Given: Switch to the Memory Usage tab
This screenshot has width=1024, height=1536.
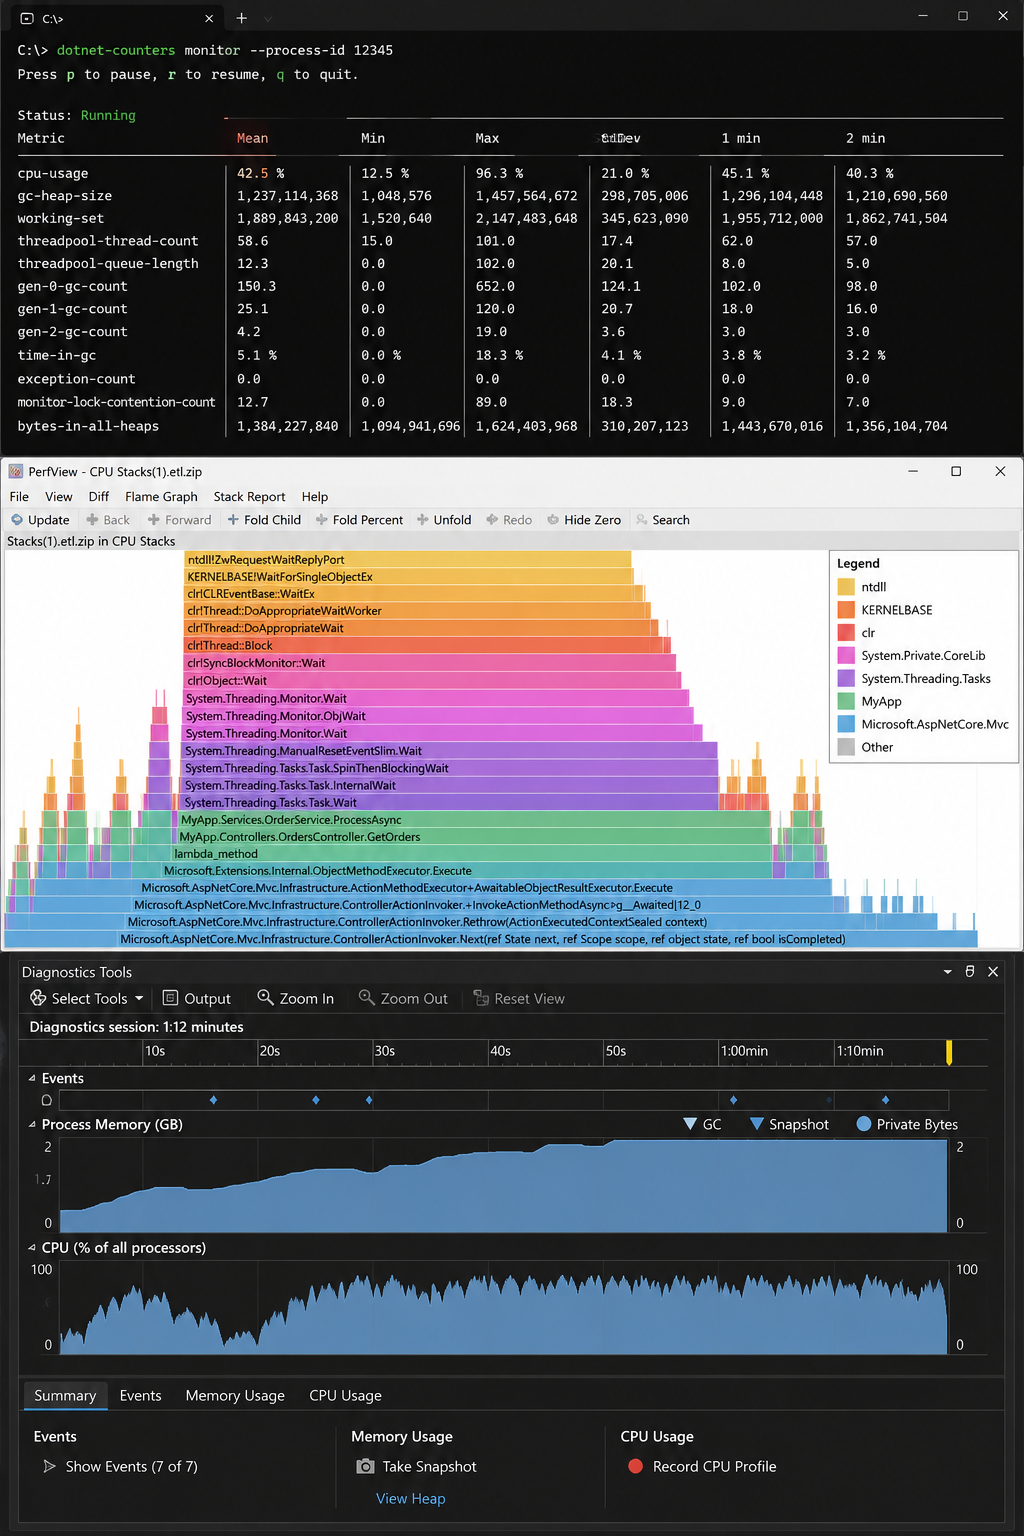Looking at the screenshot, I should 235,1395.
